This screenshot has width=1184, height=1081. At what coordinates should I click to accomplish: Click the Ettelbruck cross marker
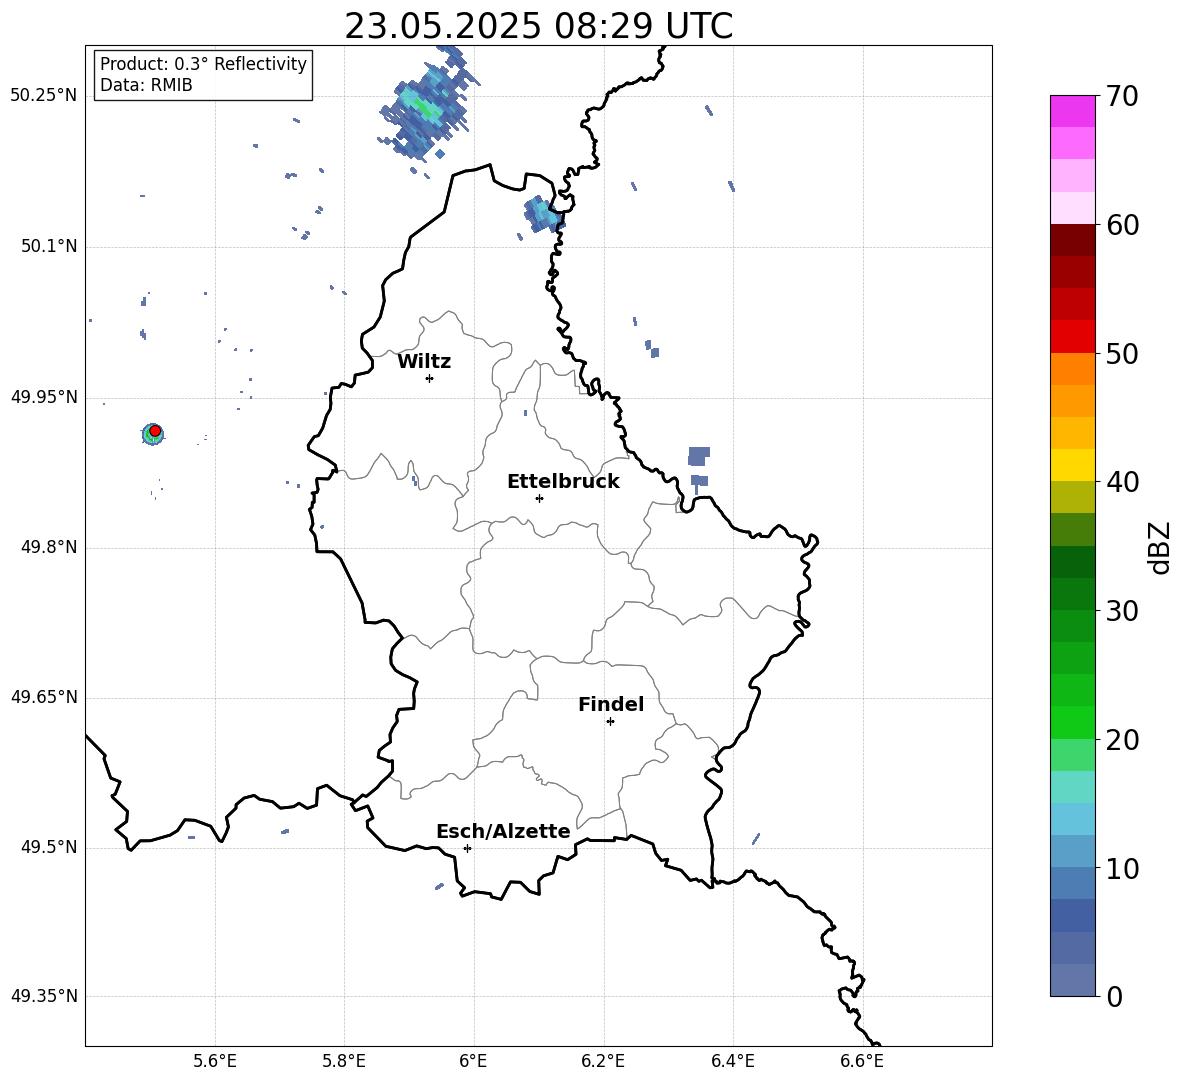[539, 498]
